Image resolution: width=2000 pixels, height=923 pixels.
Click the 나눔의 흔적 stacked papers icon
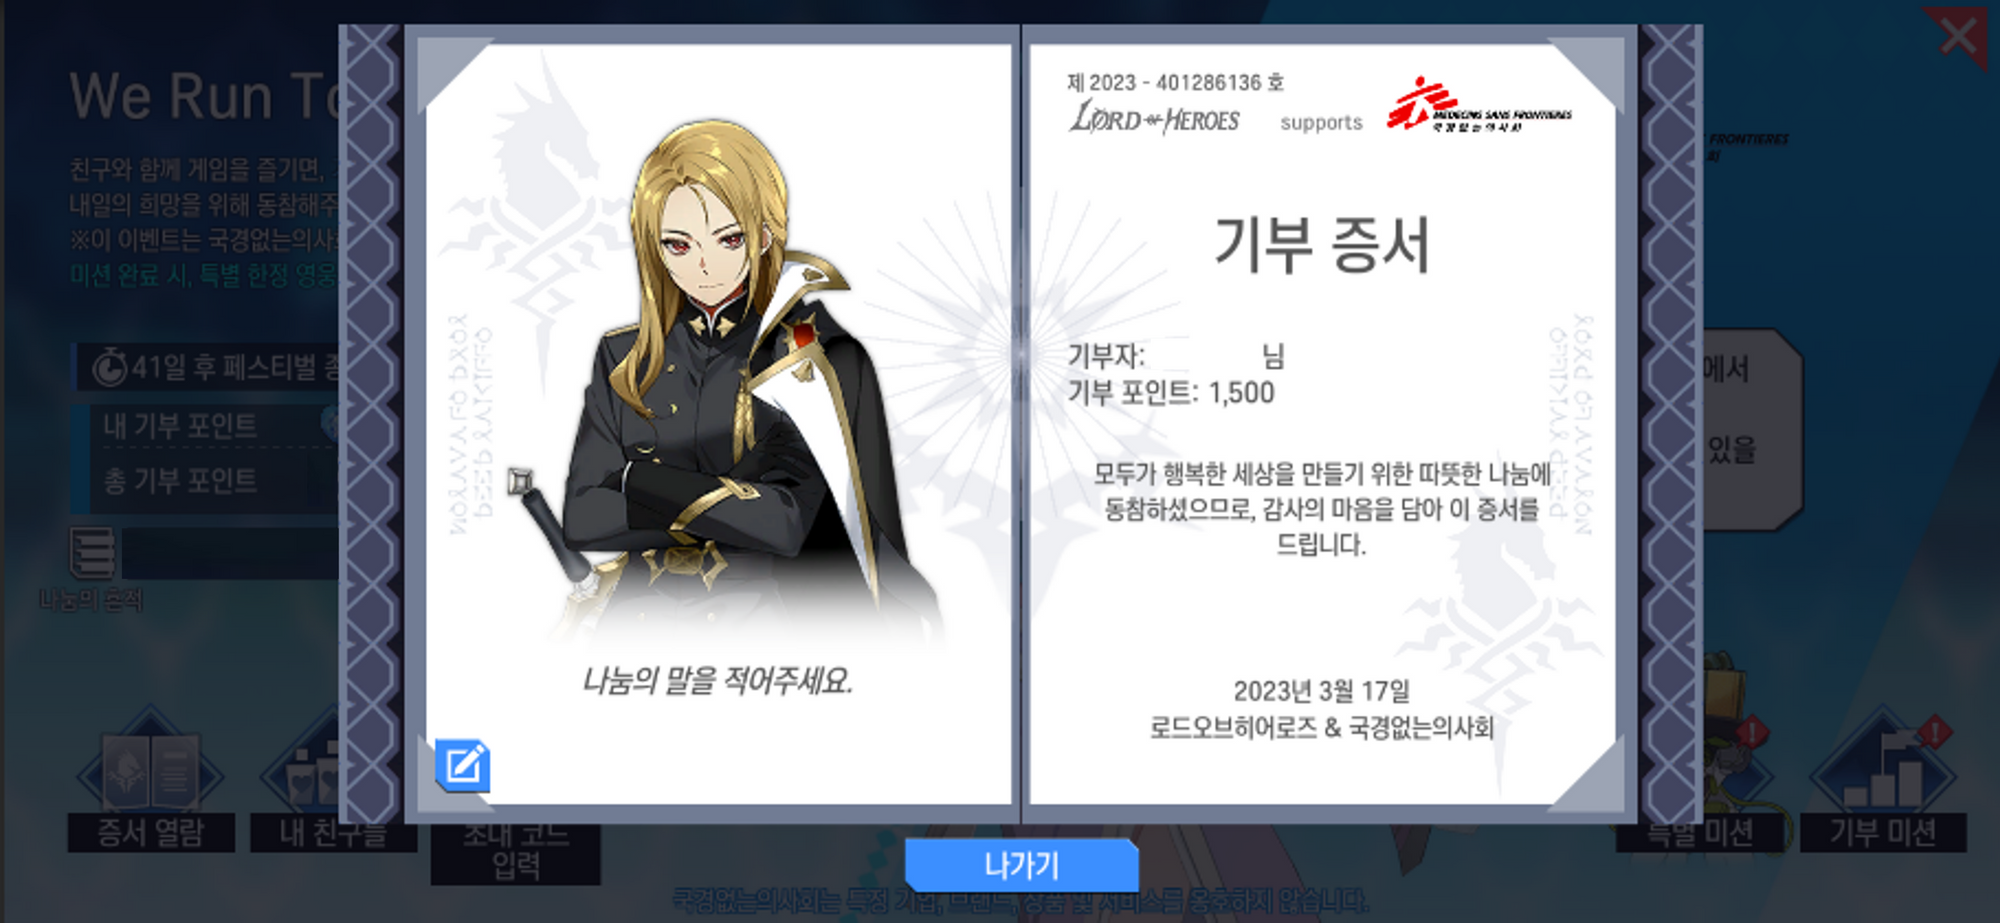pos(92,553)
